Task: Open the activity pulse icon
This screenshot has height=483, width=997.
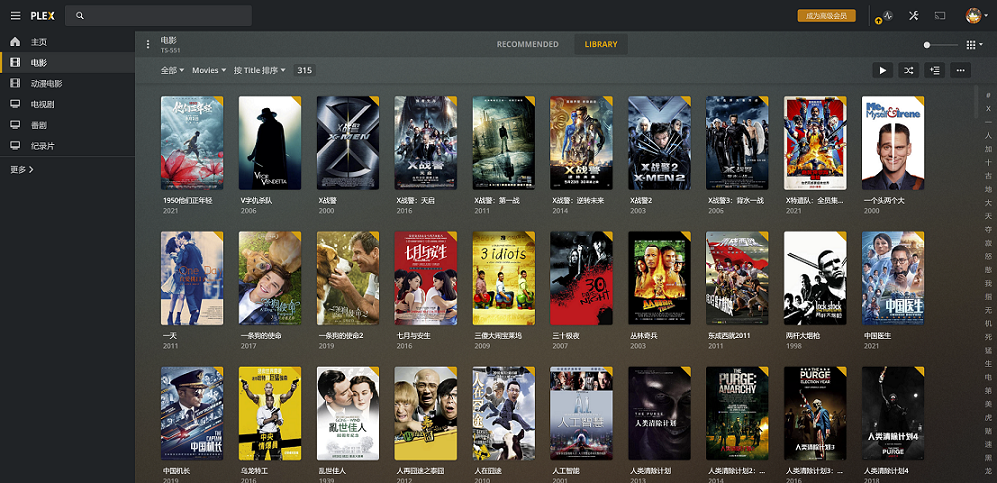Action: (x=888, y=16)
